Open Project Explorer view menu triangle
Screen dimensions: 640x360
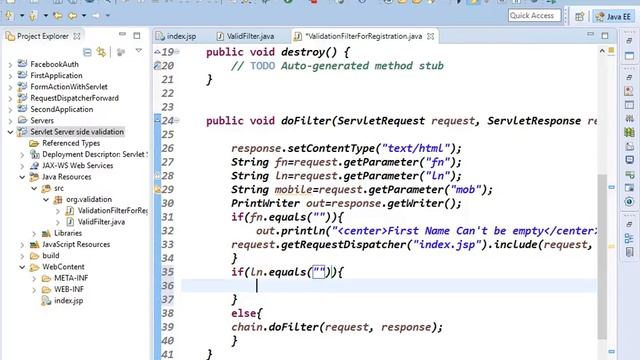[x=139, y=51]
